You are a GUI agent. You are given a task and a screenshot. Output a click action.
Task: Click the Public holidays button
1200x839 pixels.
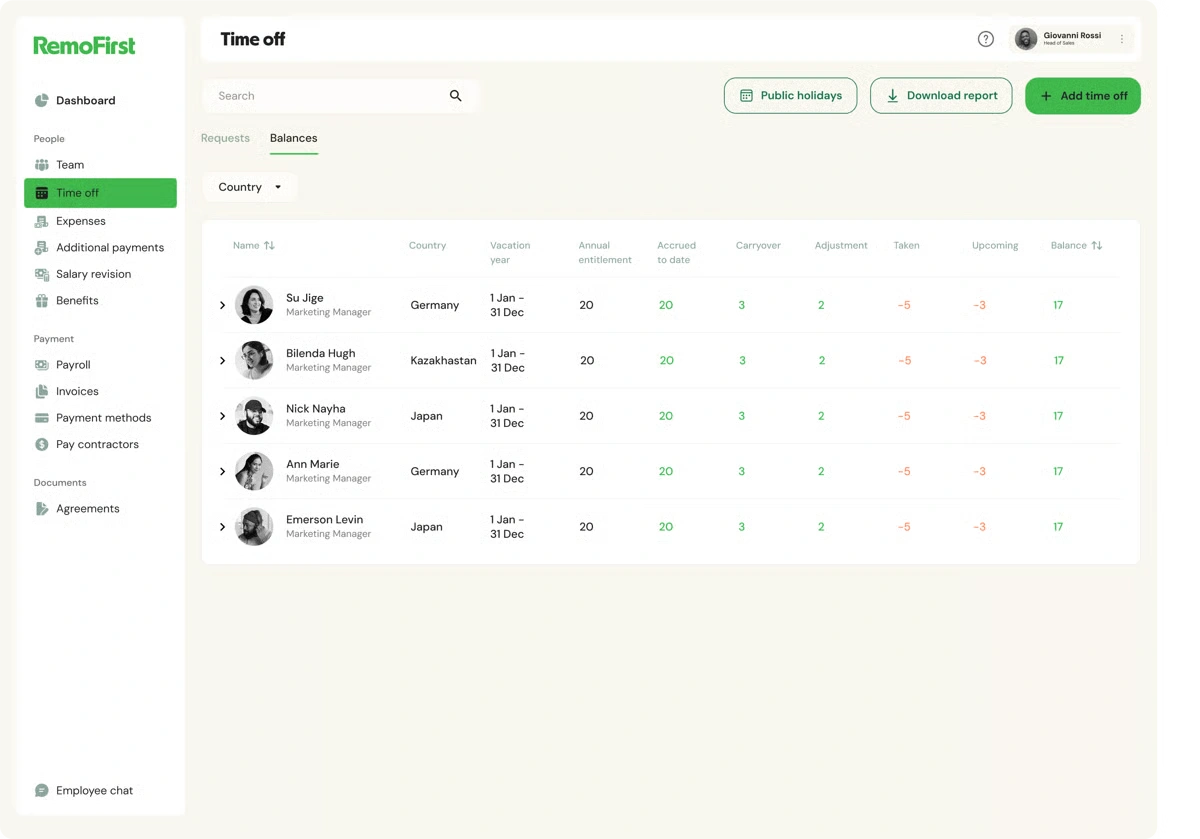pos(790,96)
